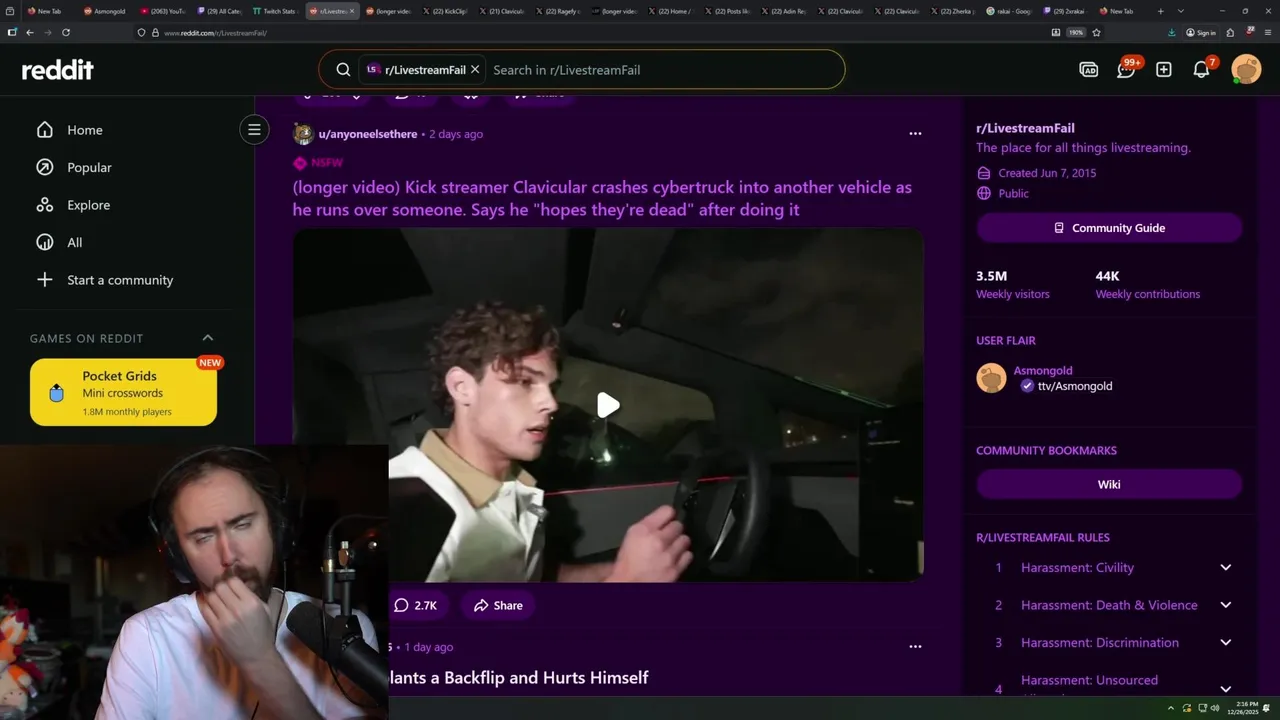Remove the r/LivestreamFail search filter

(475, 70)
